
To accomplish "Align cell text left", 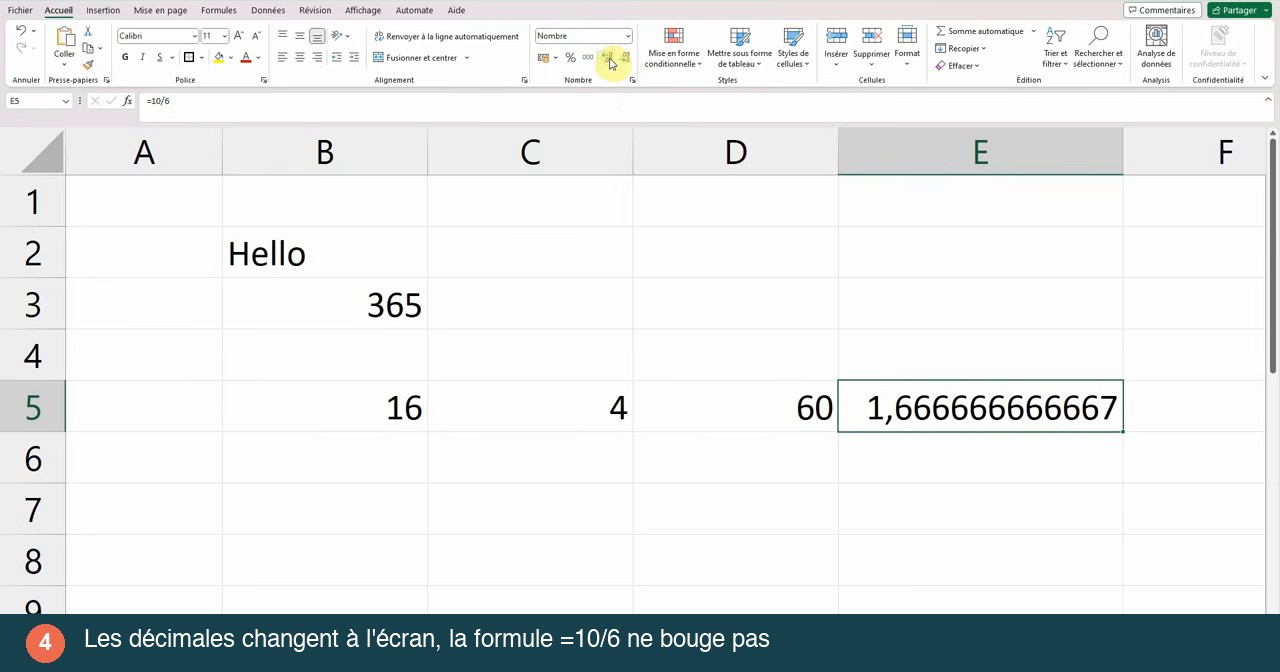I will tap(282, 58).
